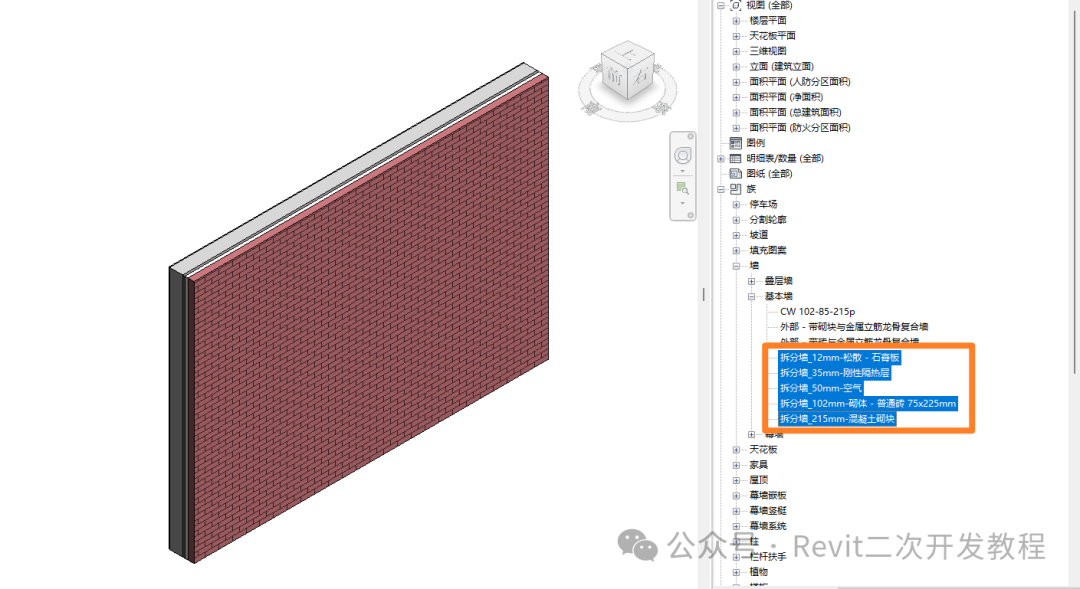
Task: Expand 面积平面 (人防分区面积) node
Action: (x=736, y=82)
